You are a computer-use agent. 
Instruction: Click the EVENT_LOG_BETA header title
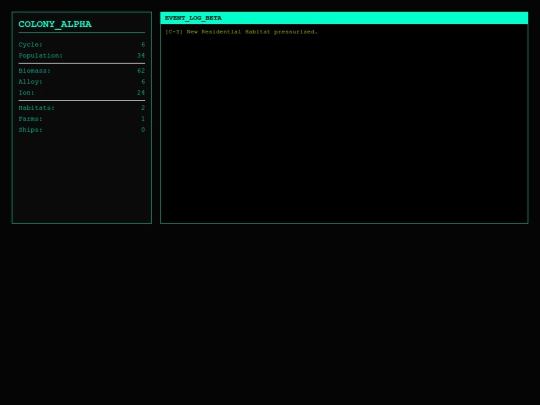pyautogui.click(x=193, y=18)
